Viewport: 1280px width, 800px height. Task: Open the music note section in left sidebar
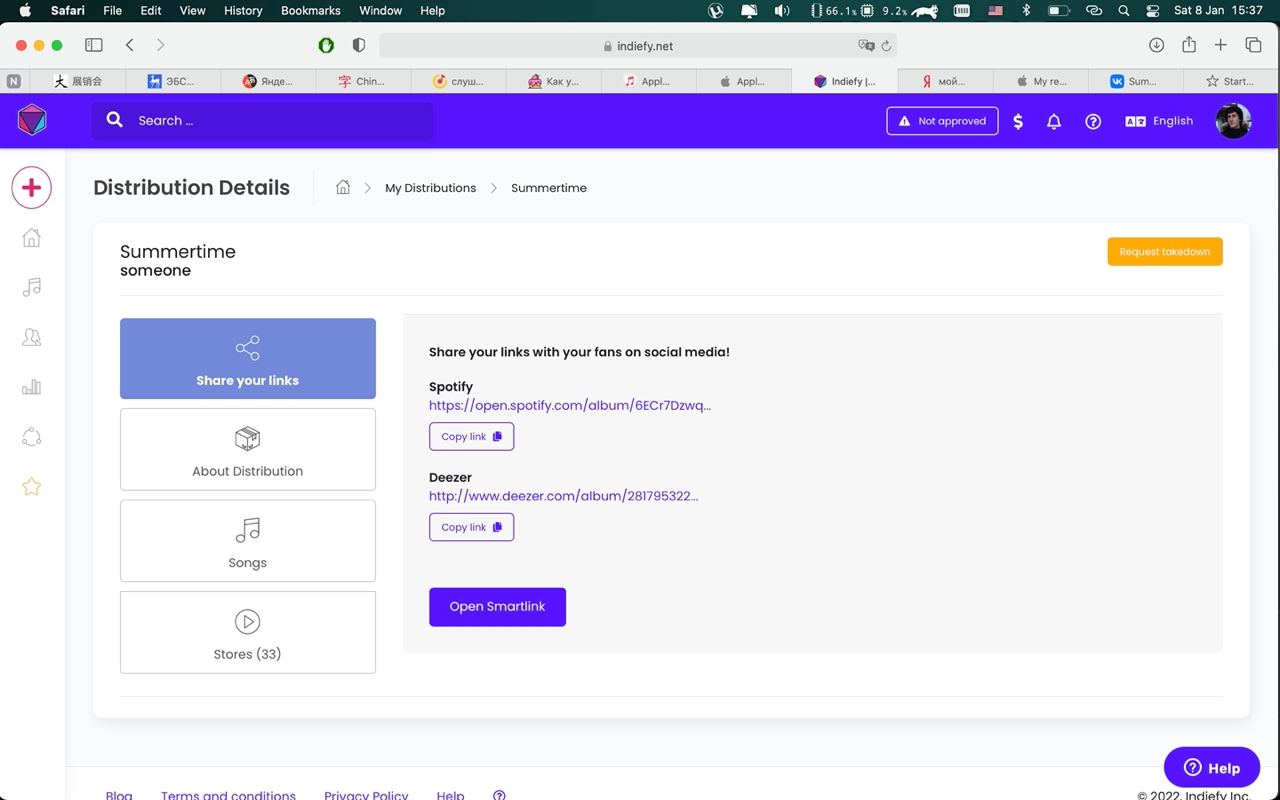(32, 287)
